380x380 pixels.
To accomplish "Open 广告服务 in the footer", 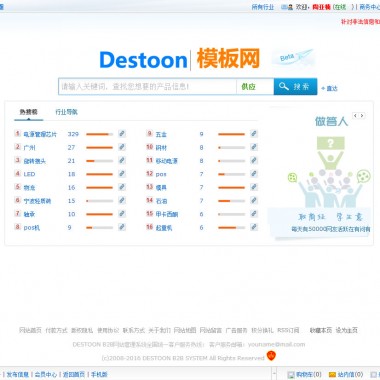I will [x=236, y=330].
